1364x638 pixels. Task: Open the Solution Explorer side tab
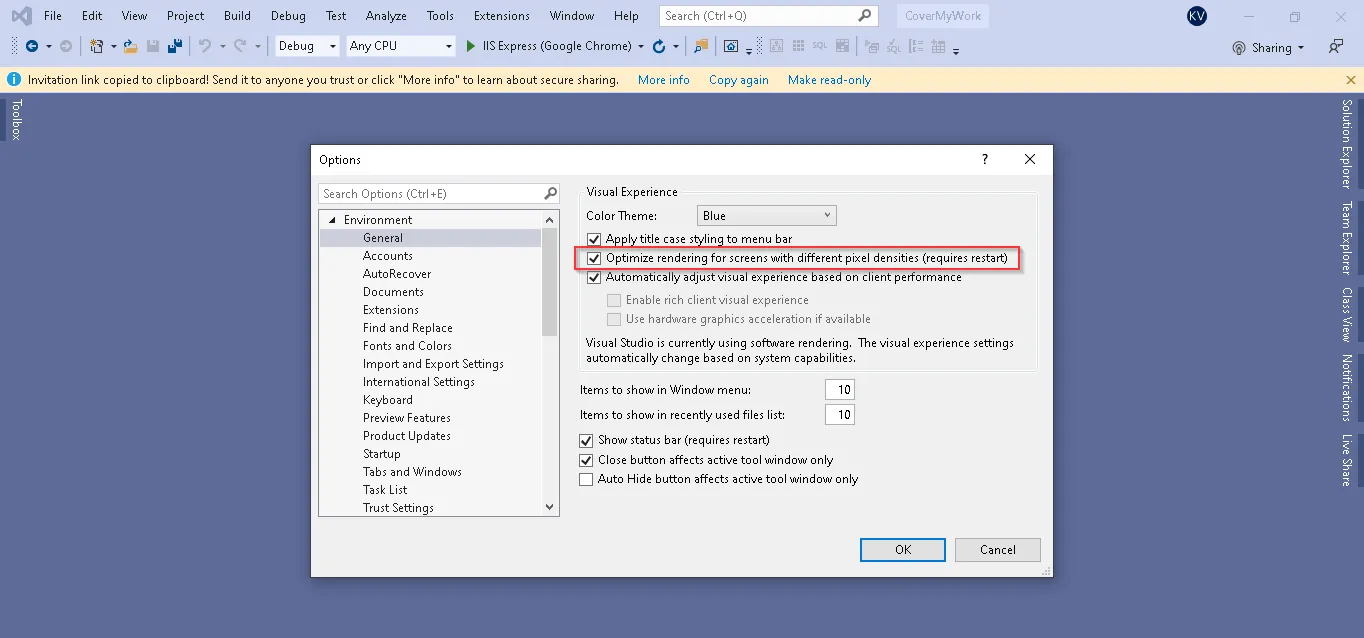[x=1347, y=144]
